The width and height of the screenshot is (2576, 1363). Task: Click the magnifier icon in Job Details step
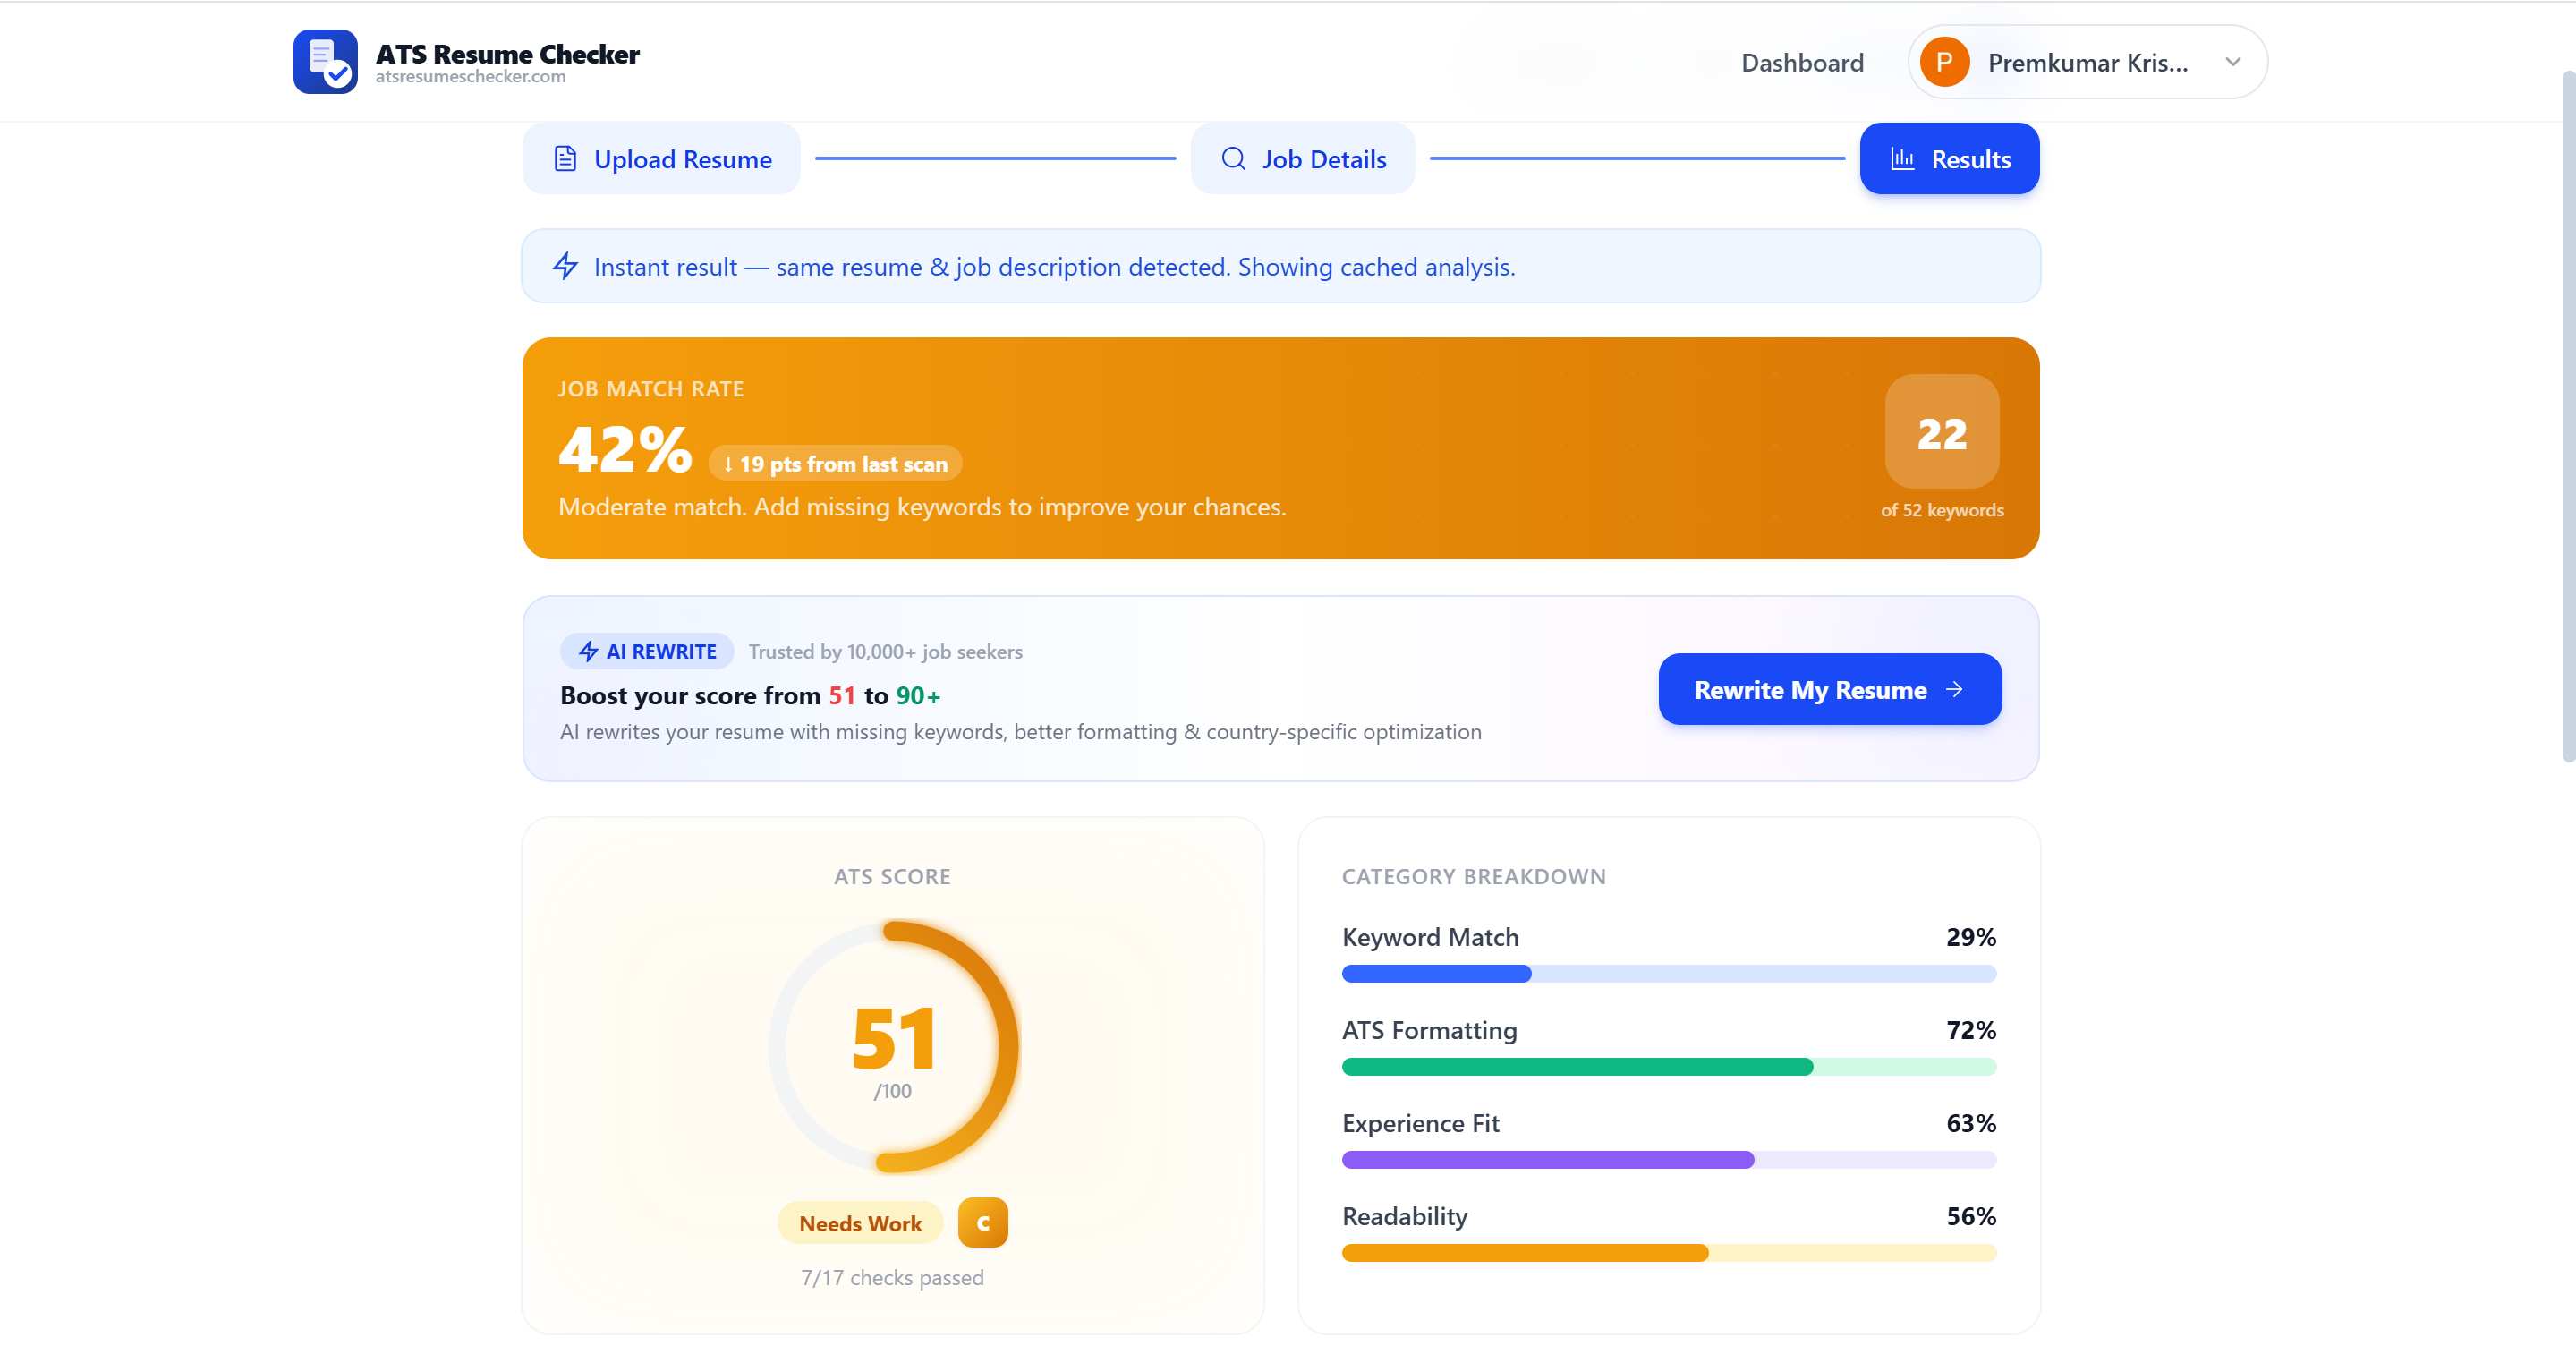(1233, 159)
